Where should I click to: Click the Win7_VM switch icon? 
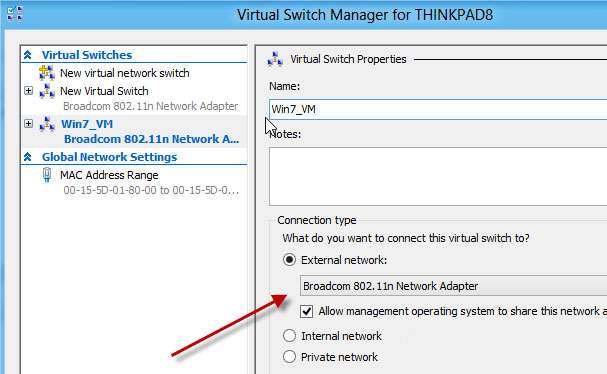tap(47, 124)
